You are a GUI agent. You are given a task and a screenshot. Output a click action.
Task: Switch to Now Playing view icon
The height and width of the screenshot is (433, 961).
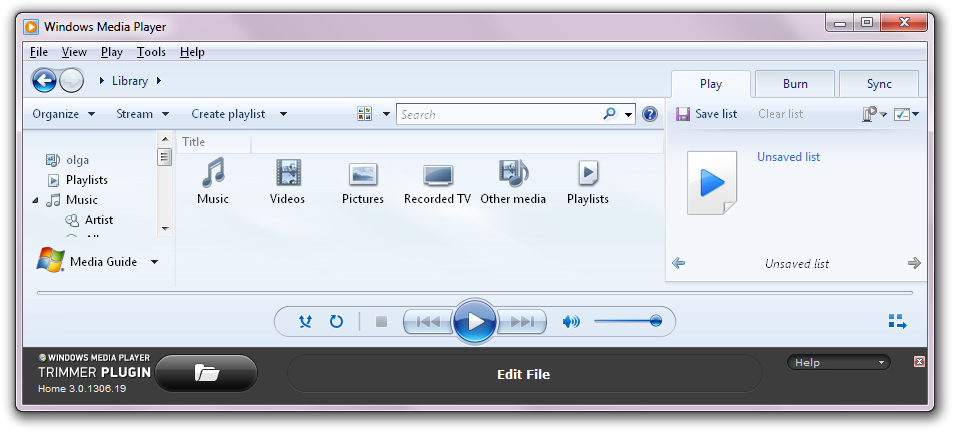(x=897, y=321)
